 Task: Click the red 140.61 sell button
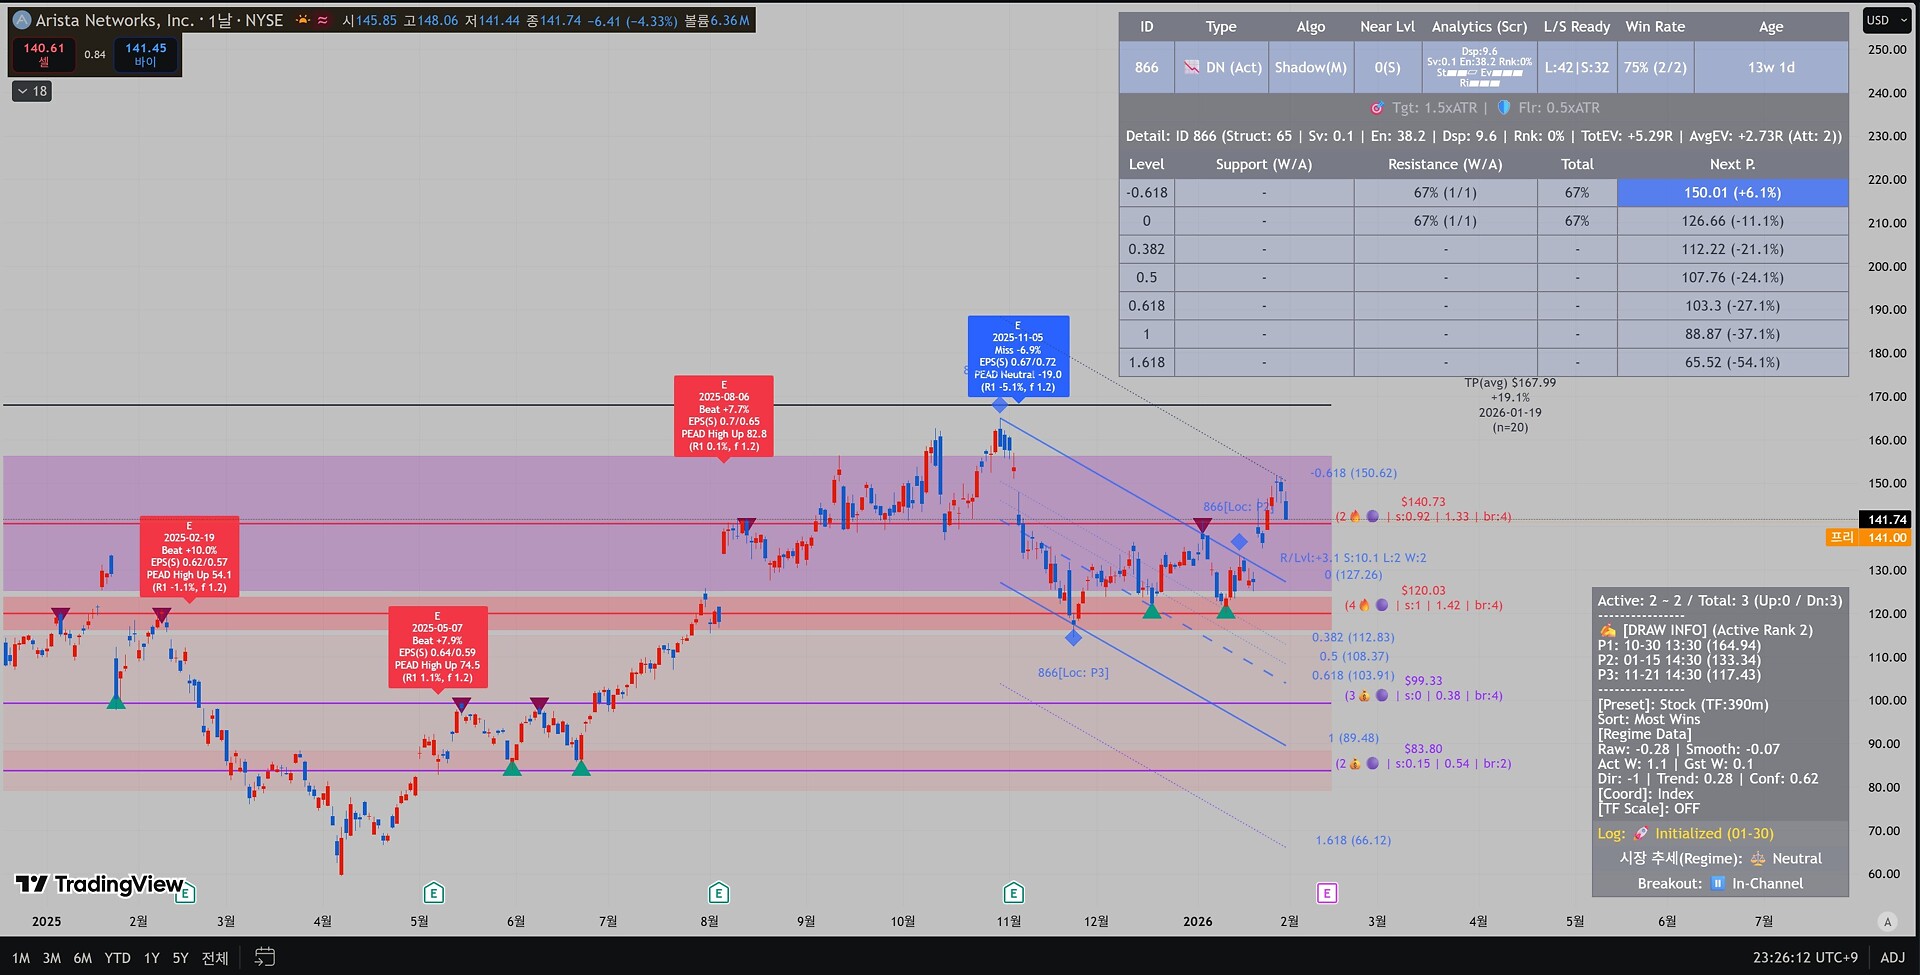43,54
